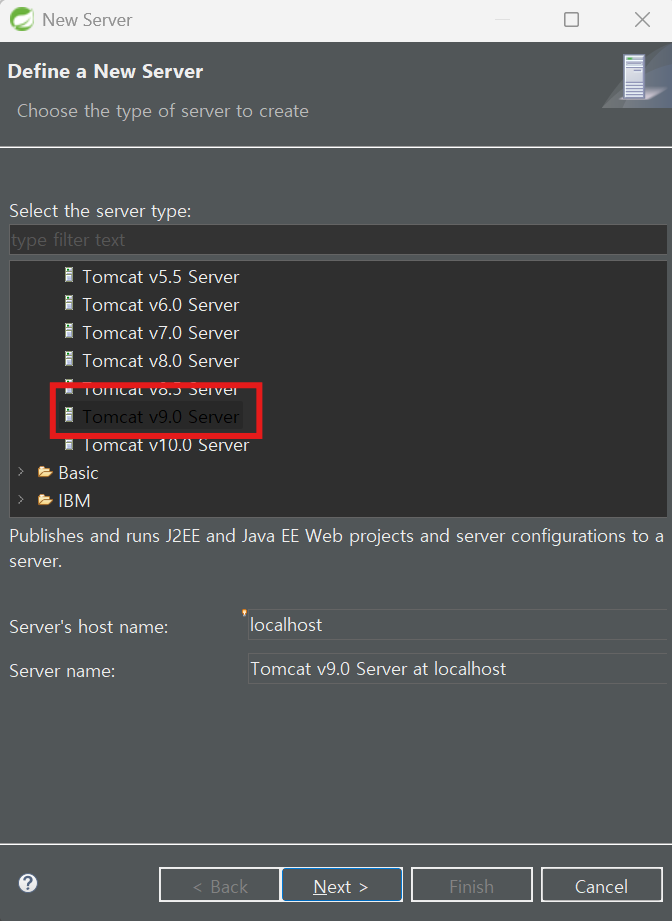Expand the IBM category
This screenshot has width=672, height=921.
[21, 500]
